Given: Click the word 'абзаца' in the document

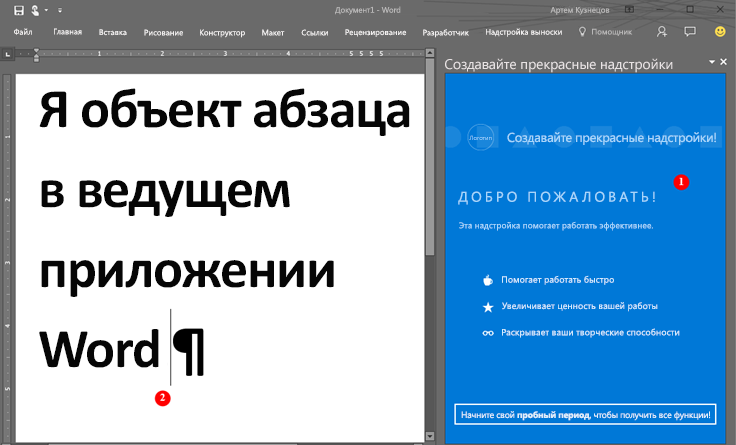Looking at the screenshot, I should [331, 112].
